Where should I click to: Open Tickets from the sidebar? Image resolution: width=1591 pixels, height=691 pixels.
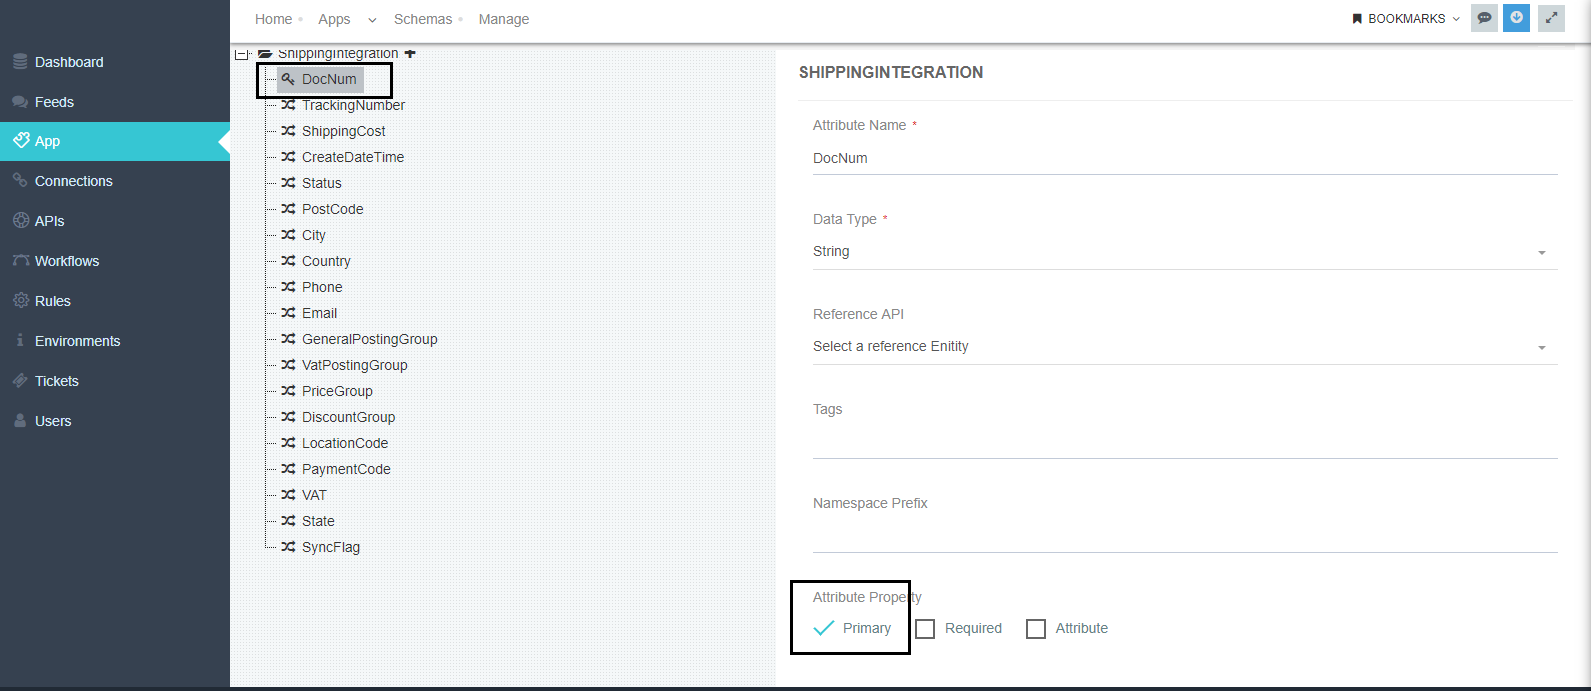click(56, 381)
